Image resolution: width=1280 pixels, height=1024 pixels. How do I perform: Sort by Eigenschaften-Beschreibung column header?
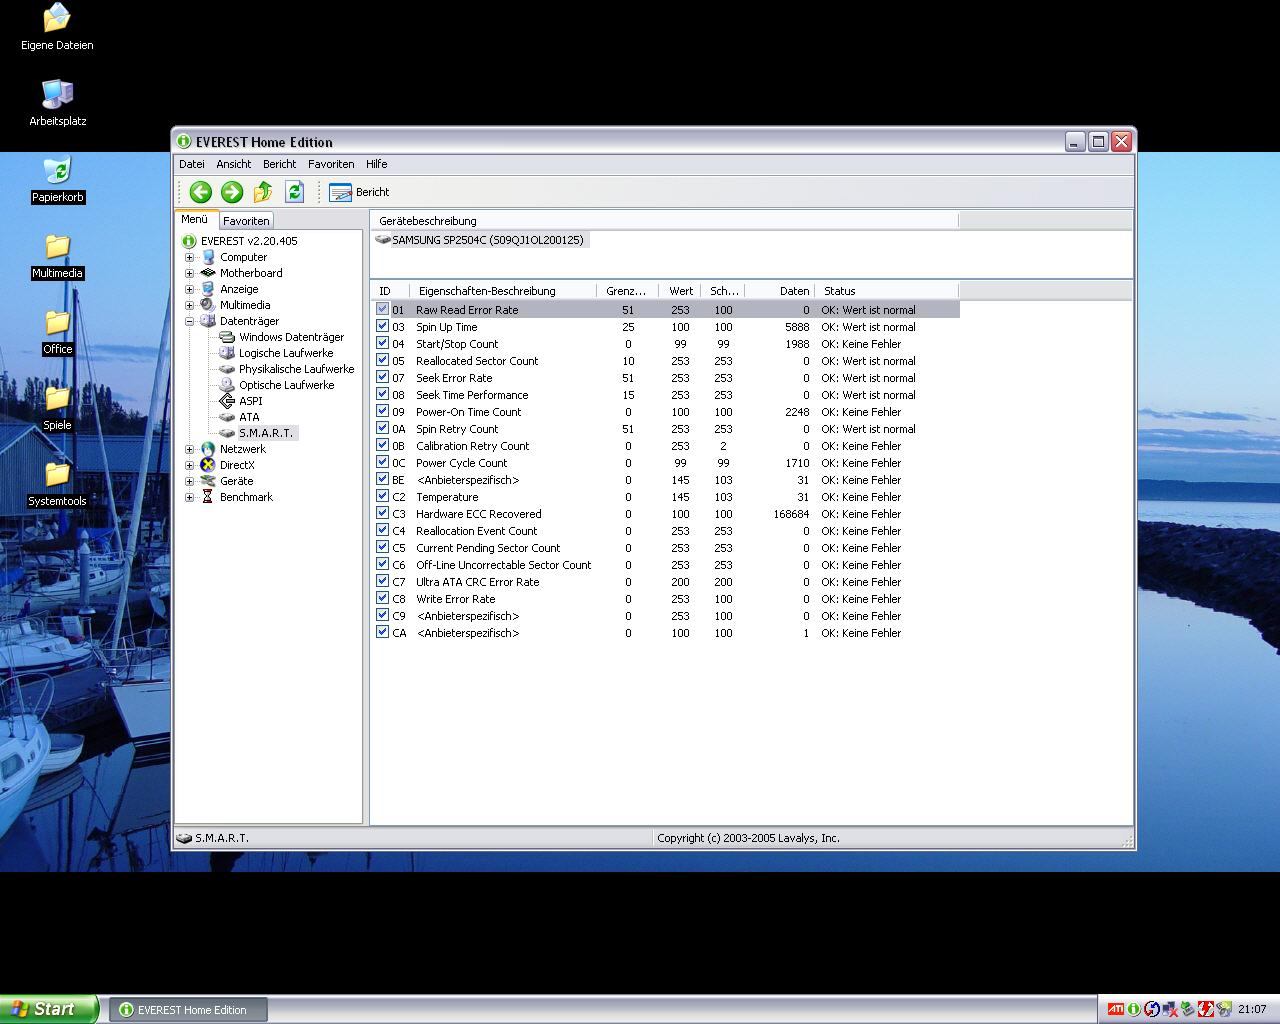(x=503, y=291)
